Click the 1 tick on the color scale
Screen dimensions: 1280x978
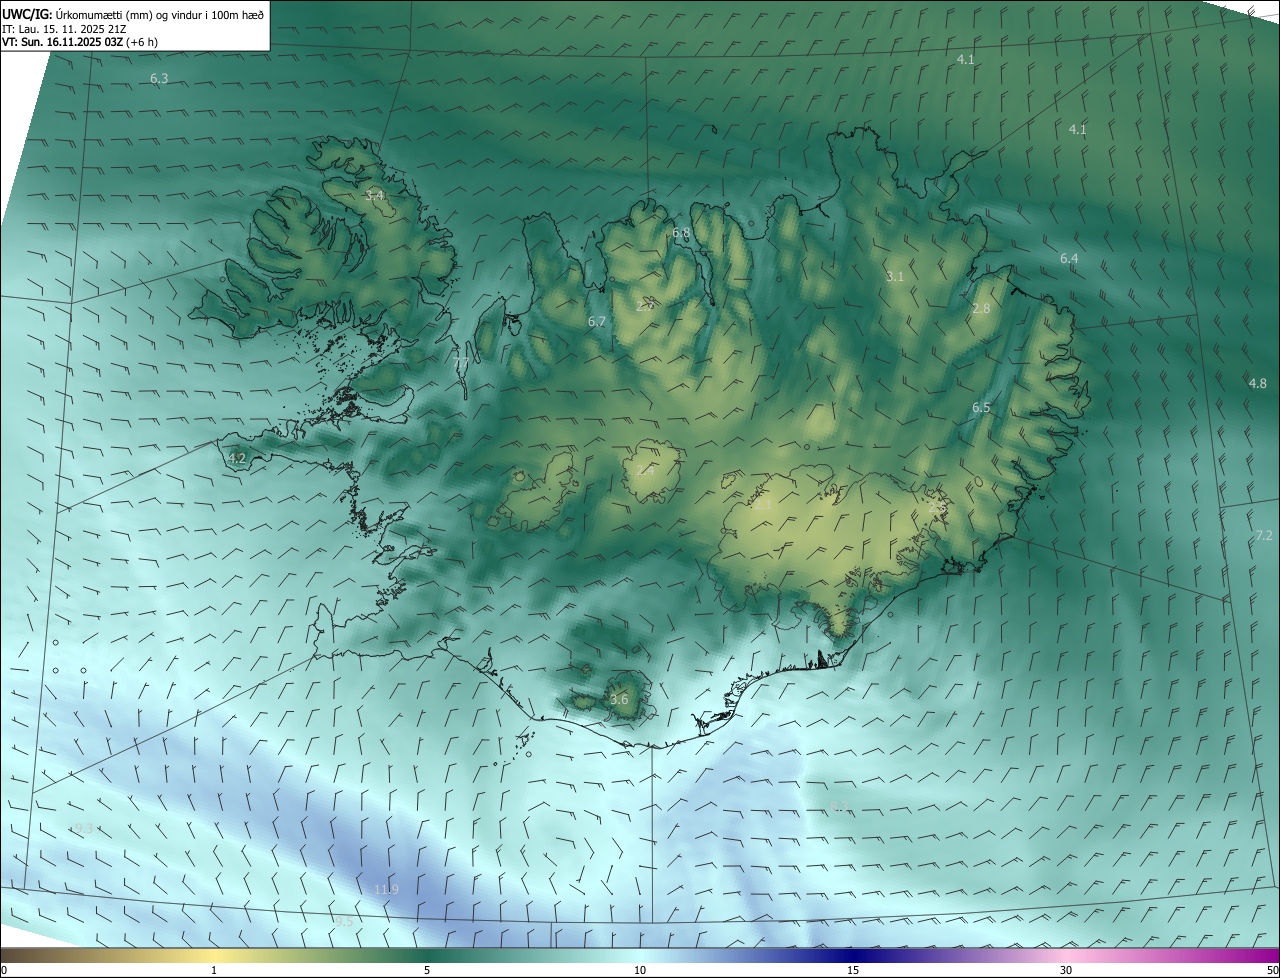[x=214, y=970]
